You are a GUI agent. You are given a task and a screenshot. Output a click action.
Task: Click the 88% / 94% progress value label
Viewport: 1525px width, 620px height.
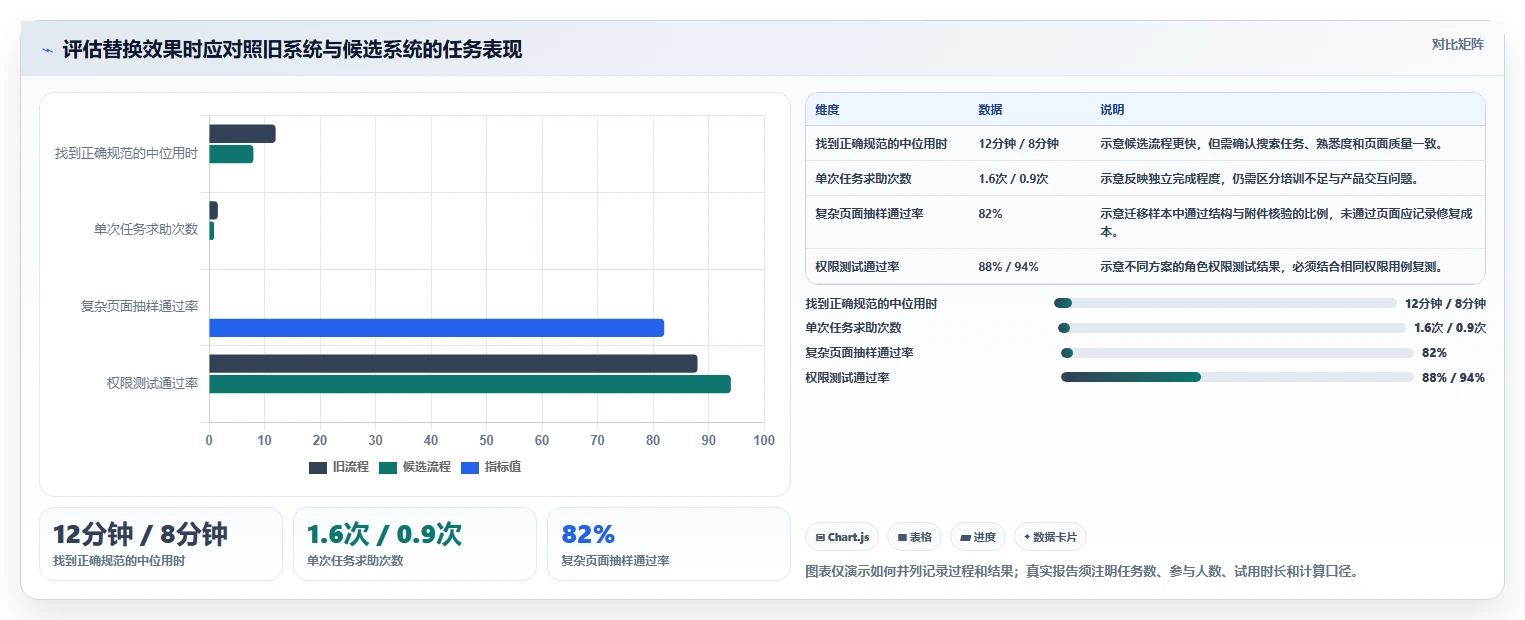1453,377
